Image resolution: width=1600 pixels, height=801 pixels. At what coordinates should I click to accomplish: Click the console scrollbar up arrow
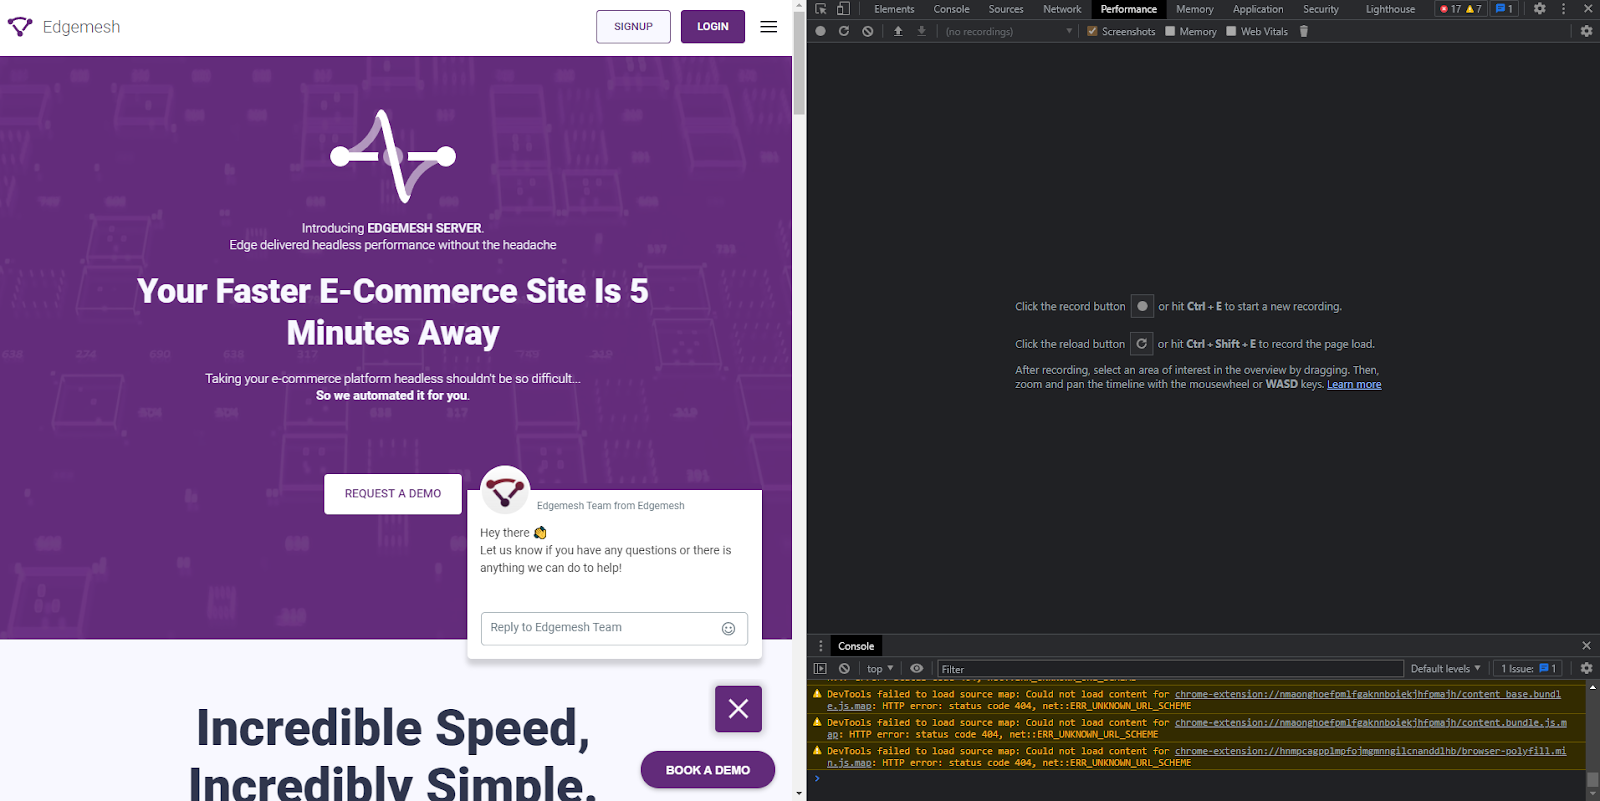tap(1592, 687)
